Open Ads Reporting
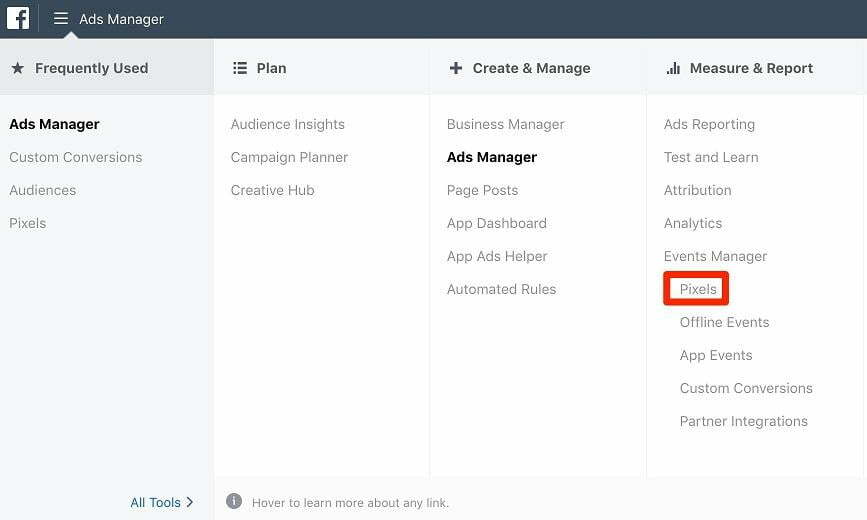The image size is (867, 520). pos(709,124)
